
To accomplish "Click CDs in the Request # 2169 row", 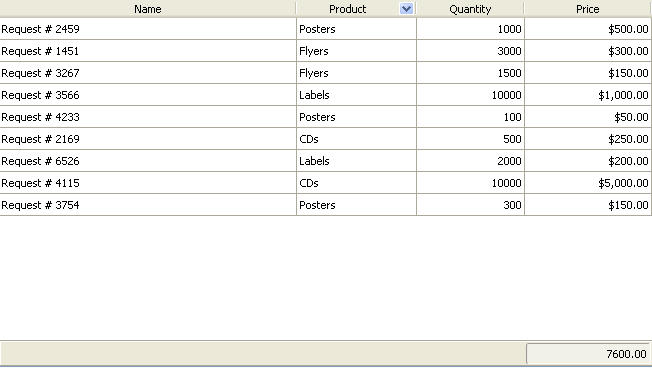I will pos(356,139).
